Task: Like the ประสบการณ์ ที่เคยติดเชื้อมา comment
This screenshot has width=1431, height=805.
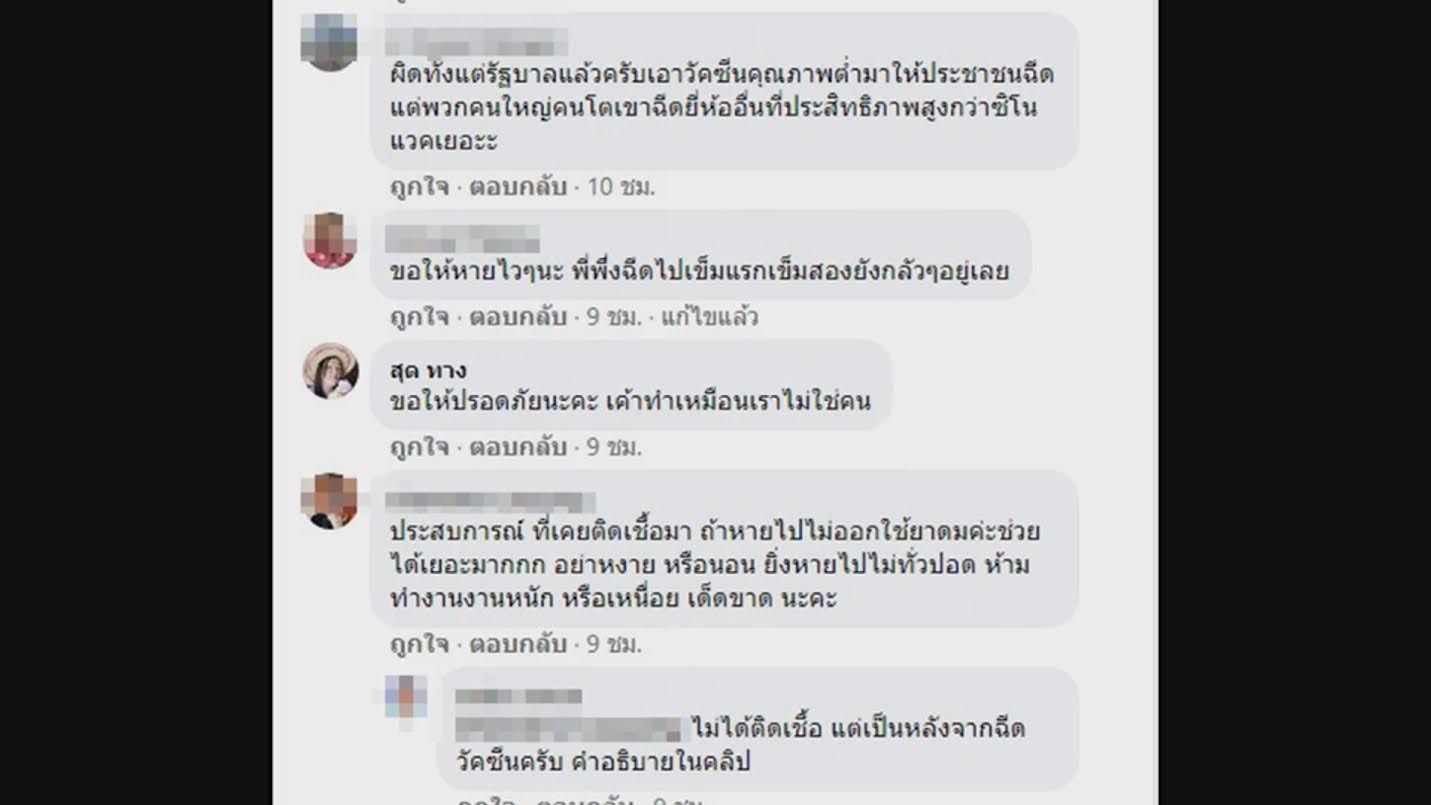Action: pos(419,644)
